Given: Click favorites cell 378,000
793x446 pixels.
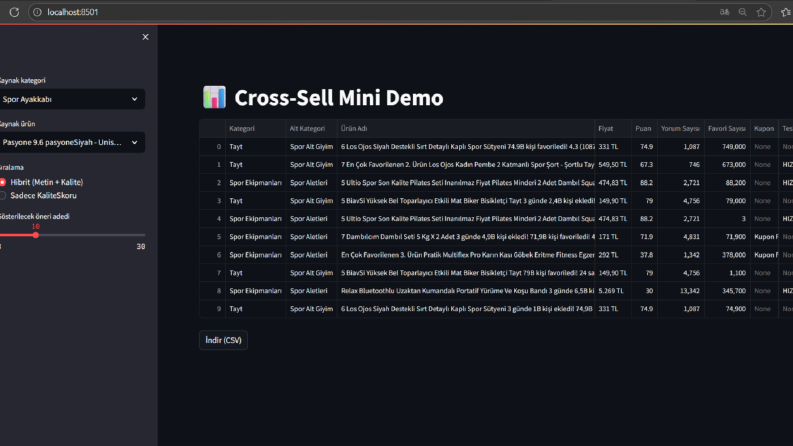Looking at the screenshot, I should pyautogui.click(x=727, y=255).
